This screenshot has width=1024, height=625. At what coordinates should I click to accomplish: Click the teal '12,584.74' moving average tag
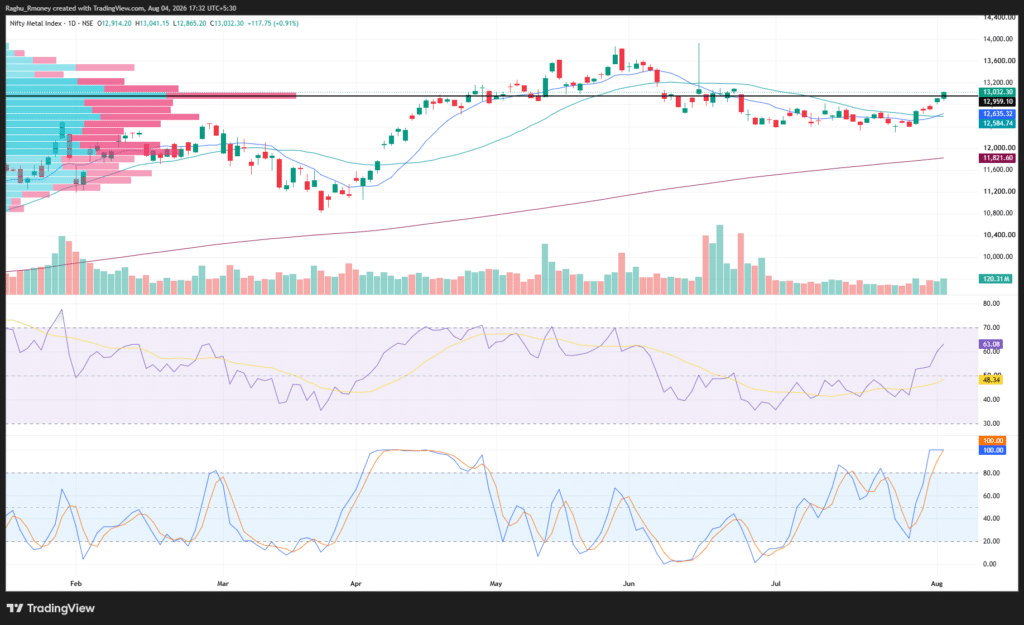pos(997,123)
